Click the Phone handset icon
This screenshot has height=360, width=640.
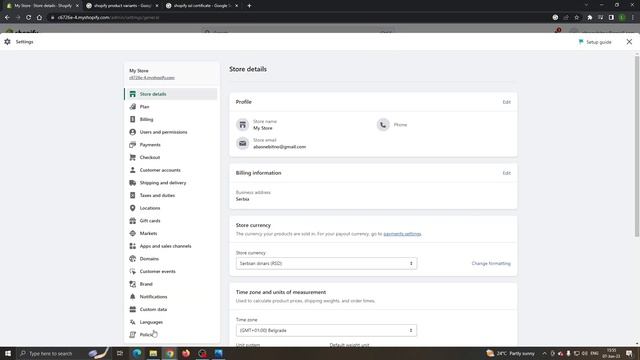(383, 124)
